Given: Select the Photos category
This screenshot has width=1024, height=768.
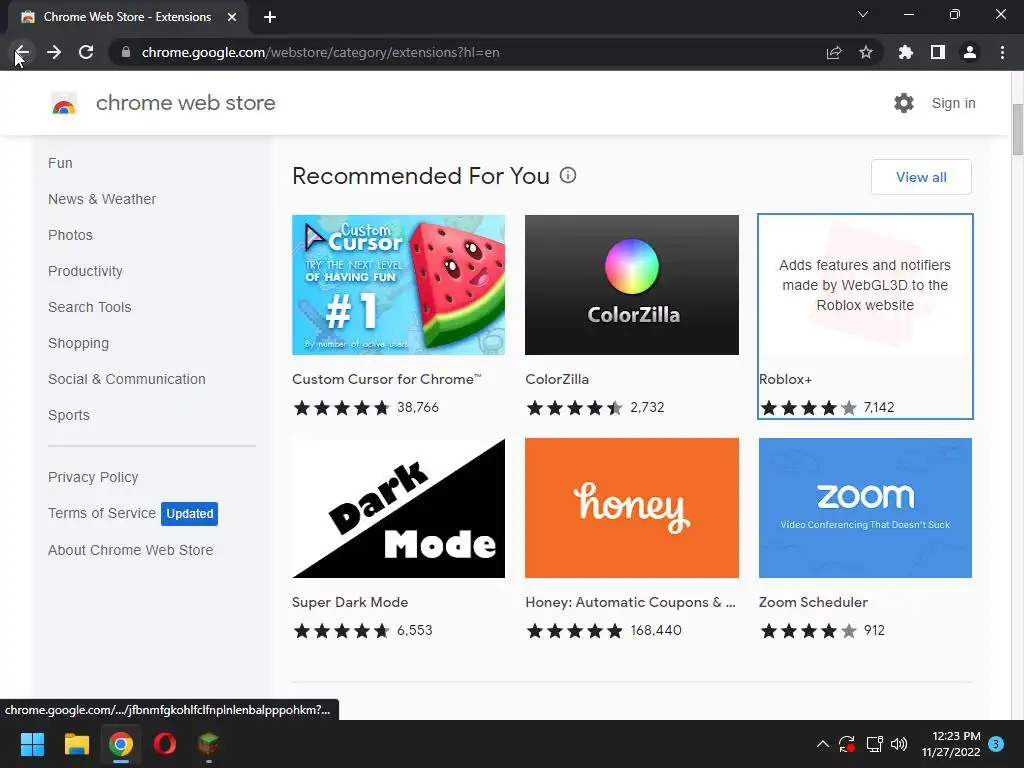Looking at the screenshot, I should click(71, 235).
